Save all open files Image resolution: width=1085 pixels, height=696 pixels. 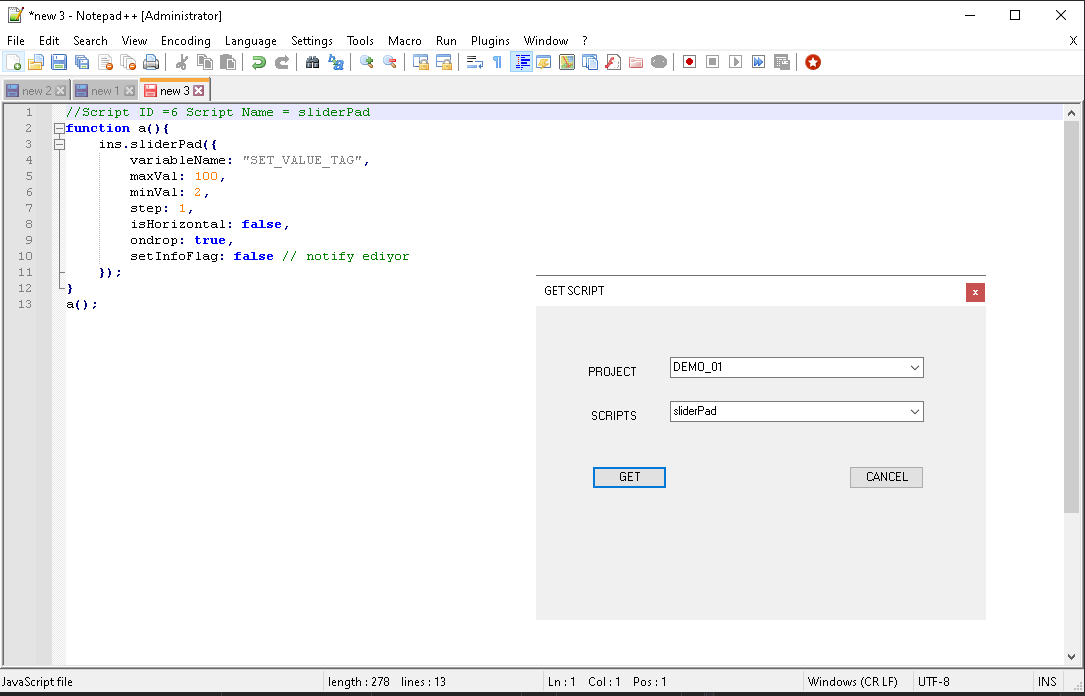click(x=82, y=62)
